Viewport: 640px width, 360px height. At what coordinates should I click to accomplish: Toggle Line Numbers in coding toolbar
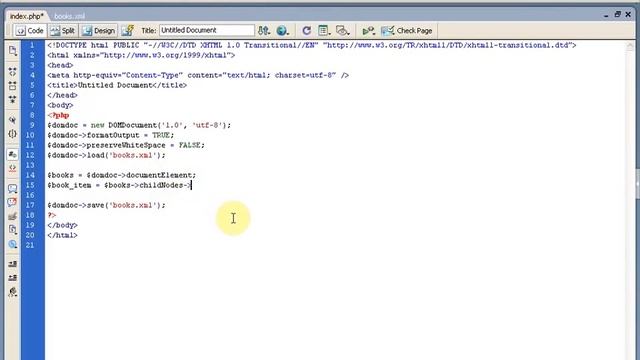13,154
